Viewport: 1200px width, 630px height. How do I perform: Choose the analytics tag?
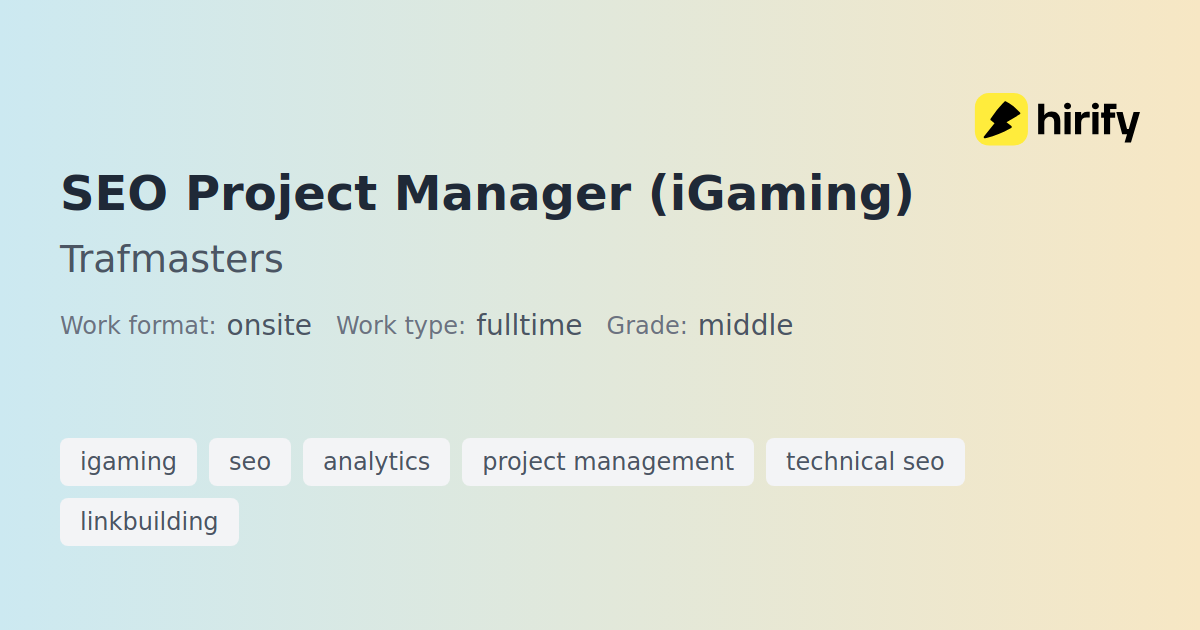[x=376, y=462]
